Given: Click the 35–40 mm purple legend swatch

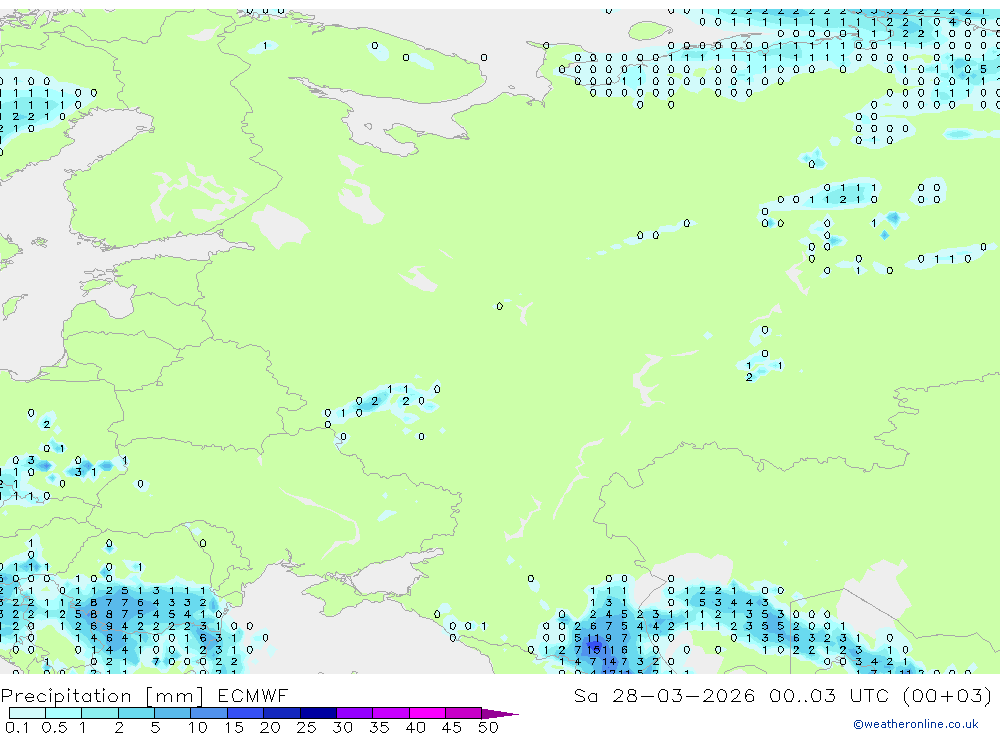Looking at the screenshot, I should pyautogui.click(x=390, y=713).
